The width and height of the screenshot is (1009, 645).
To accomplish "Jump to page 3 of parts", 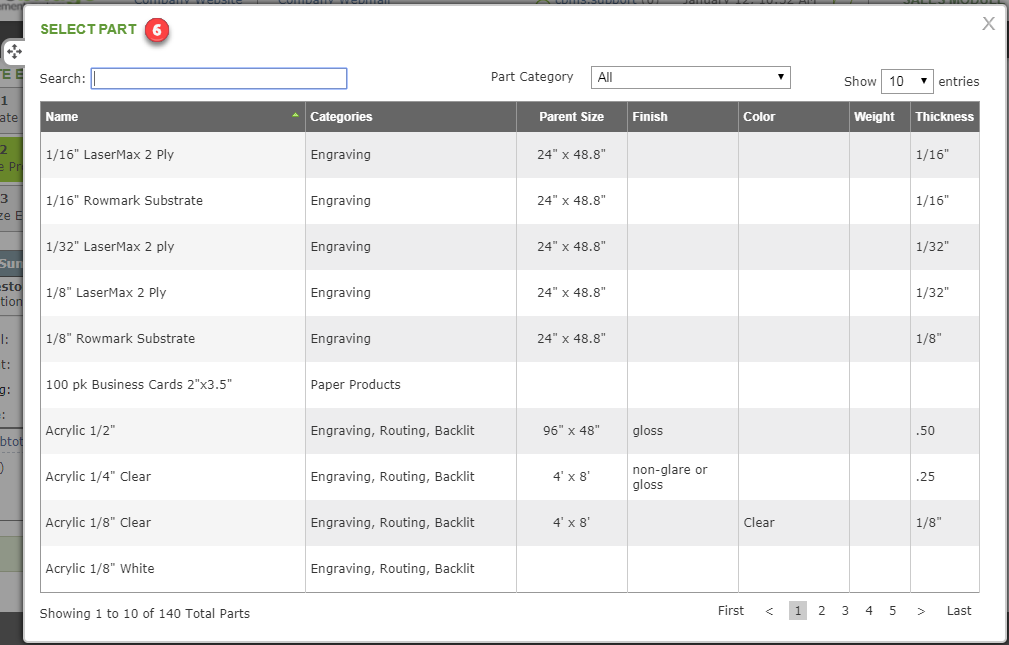I will click(845, 610).
